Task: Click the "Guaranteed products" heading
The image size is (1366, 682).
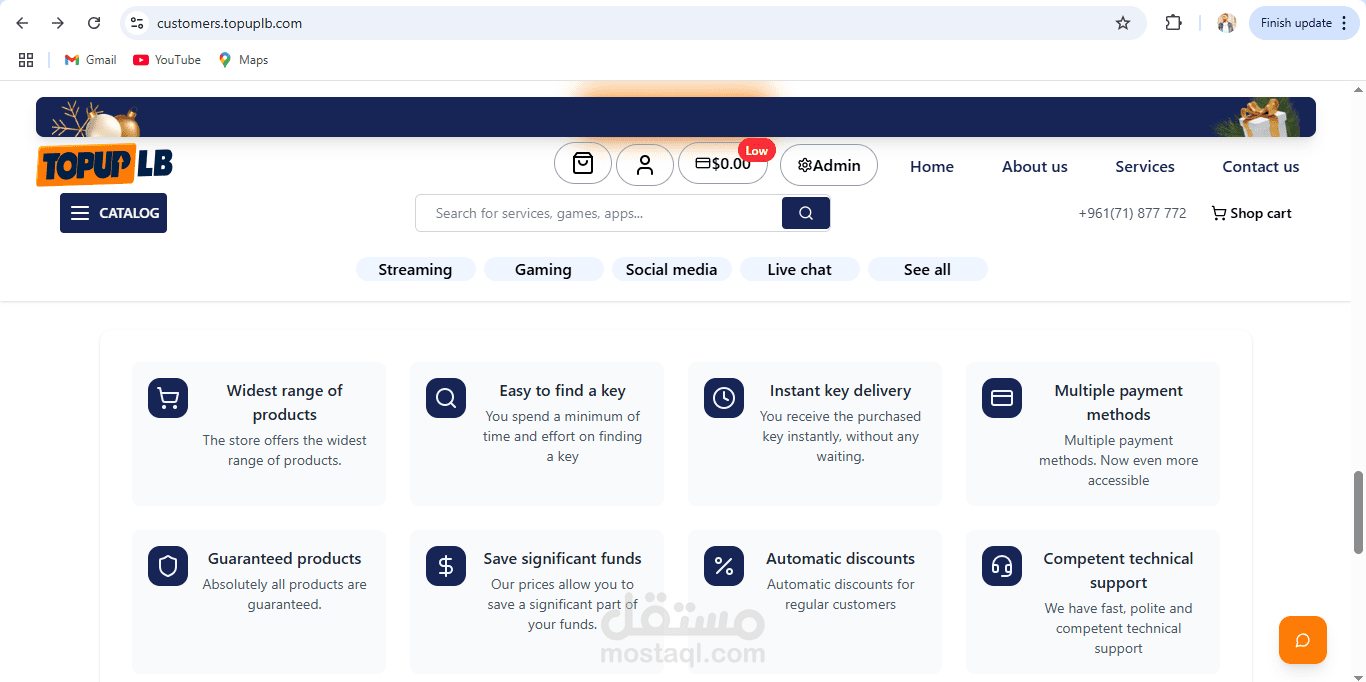Action: [x=284, y=559]
